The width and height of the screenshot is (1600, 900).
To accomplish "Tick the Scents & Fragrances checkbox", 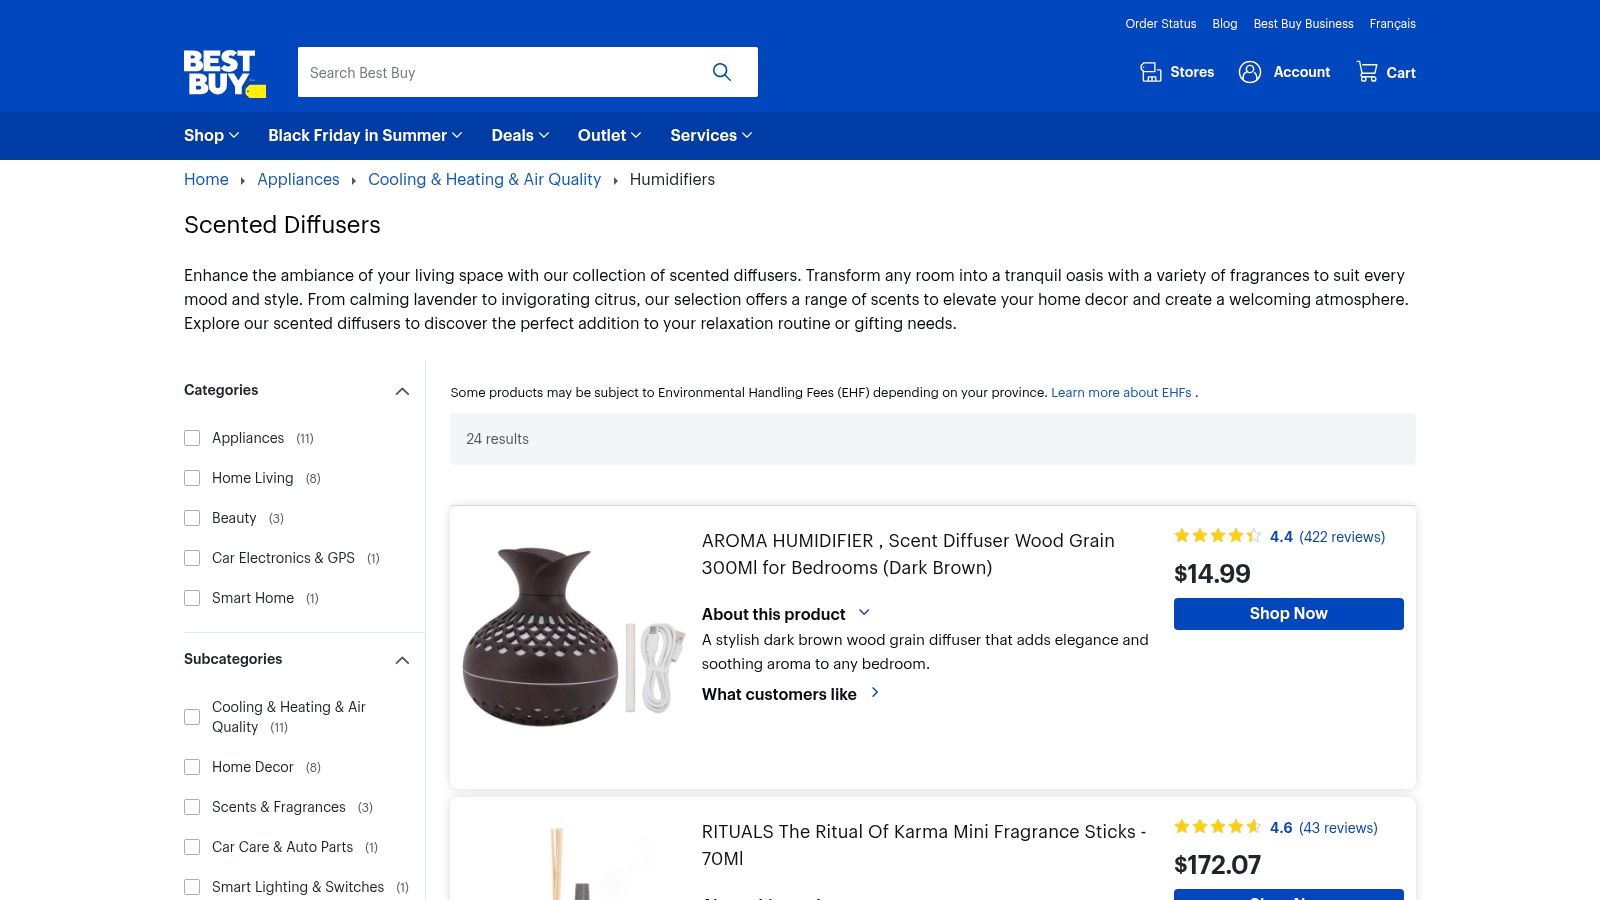I will (192, 807).
